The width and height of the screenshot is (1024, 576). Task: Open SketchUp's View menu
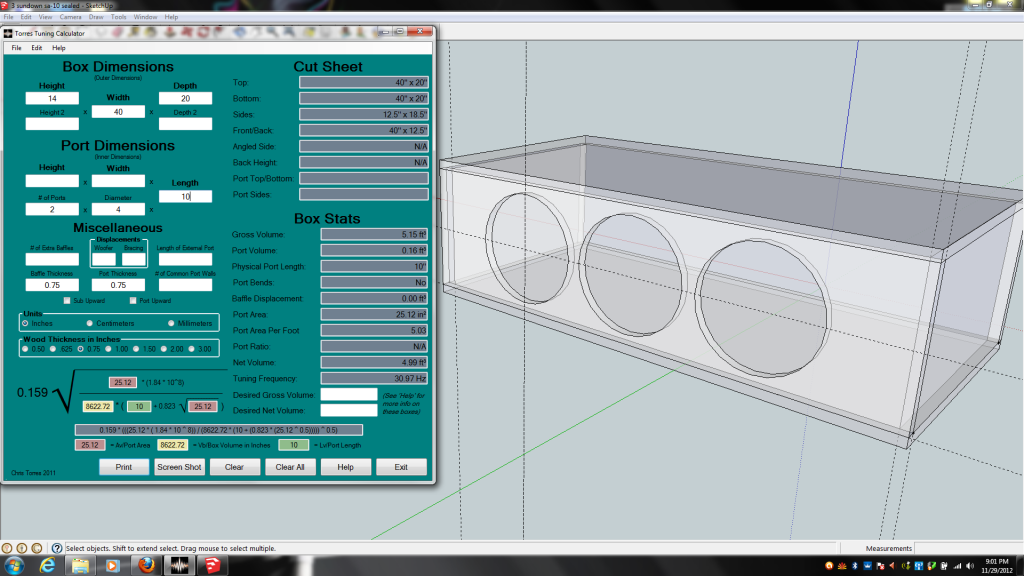(x=45, y=17)
